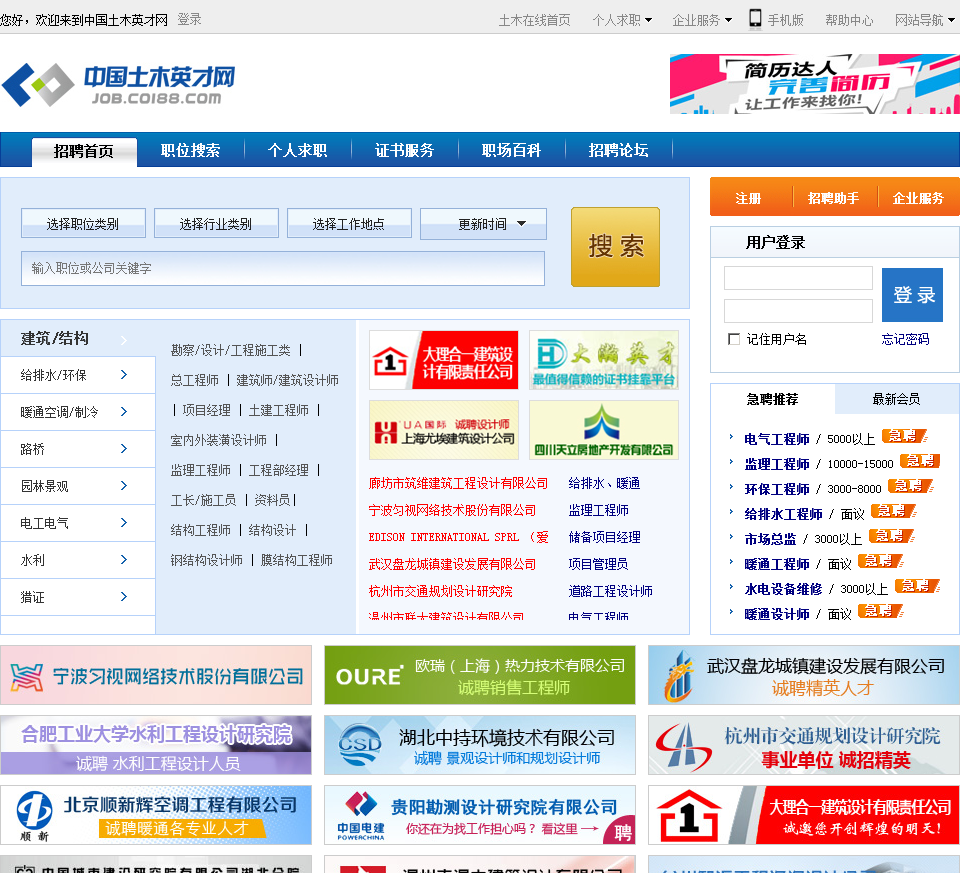The height and width of the screenshot is (873, 960).
Task: Open the mobile version phone icon
Action: (756, 19)
